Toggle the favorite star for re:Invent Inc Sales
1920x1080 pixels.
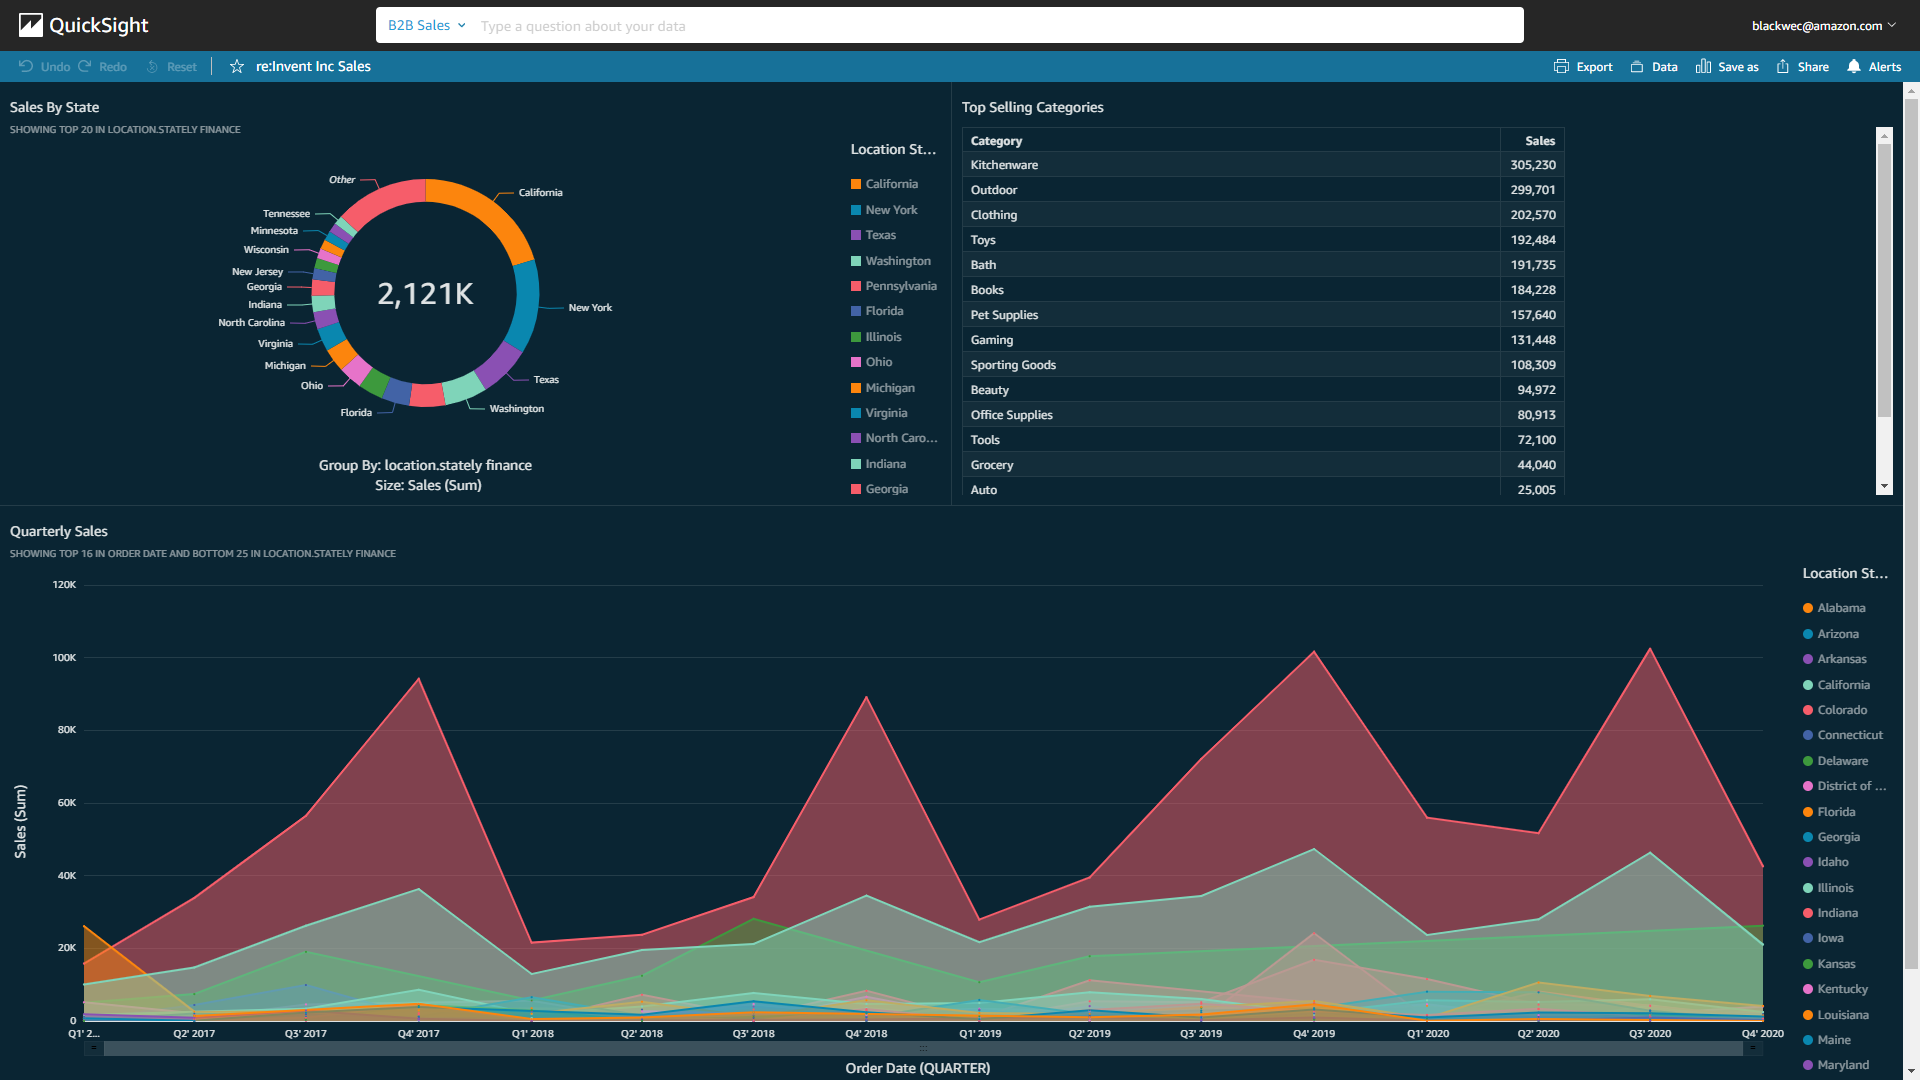tap(233, 66)
